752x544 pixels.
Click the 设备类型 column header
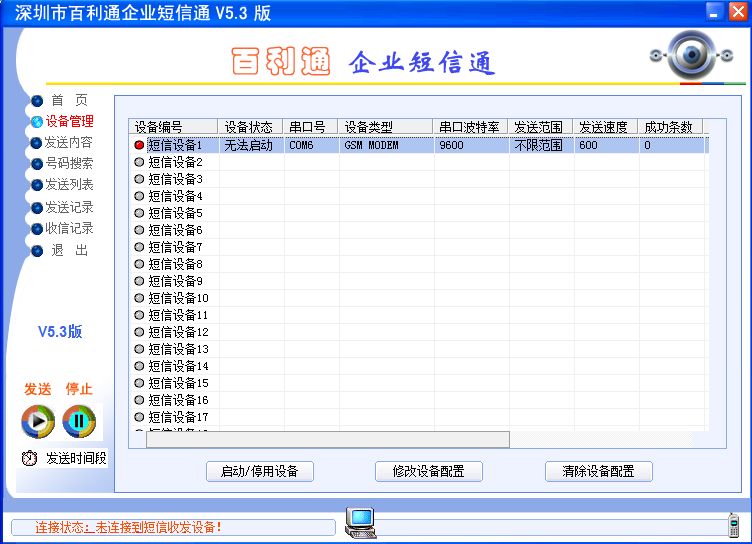pos(386,127)
